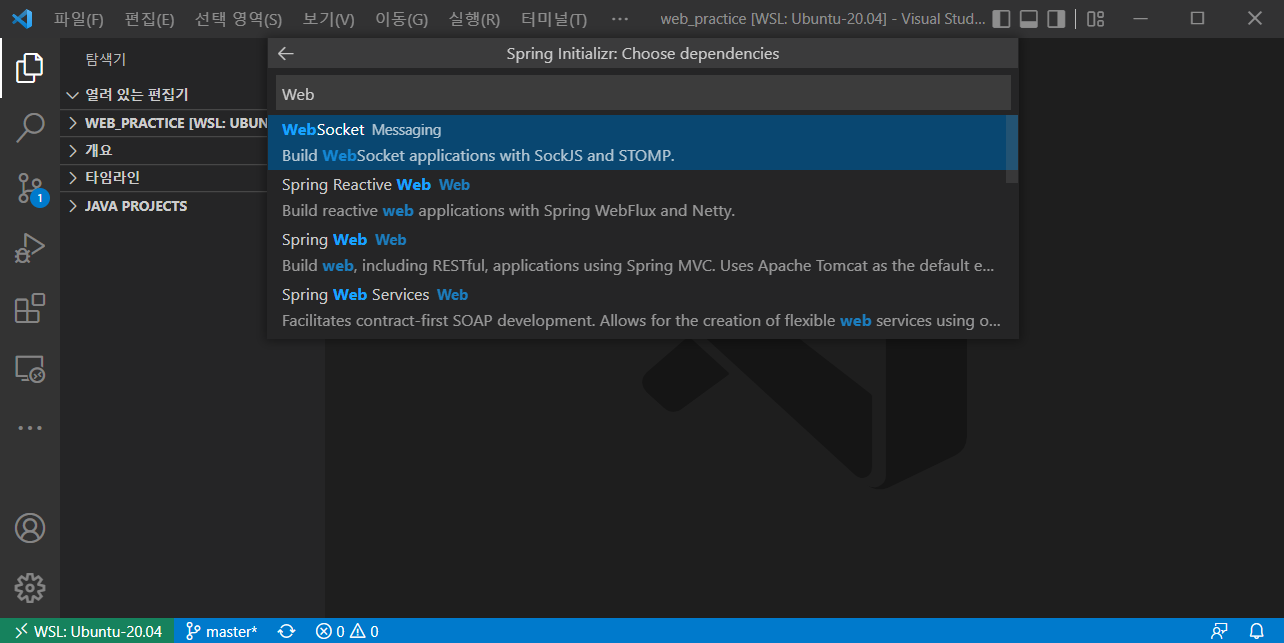
Task: Open the 편집(E) menu
Action: [x=149, y=19]
